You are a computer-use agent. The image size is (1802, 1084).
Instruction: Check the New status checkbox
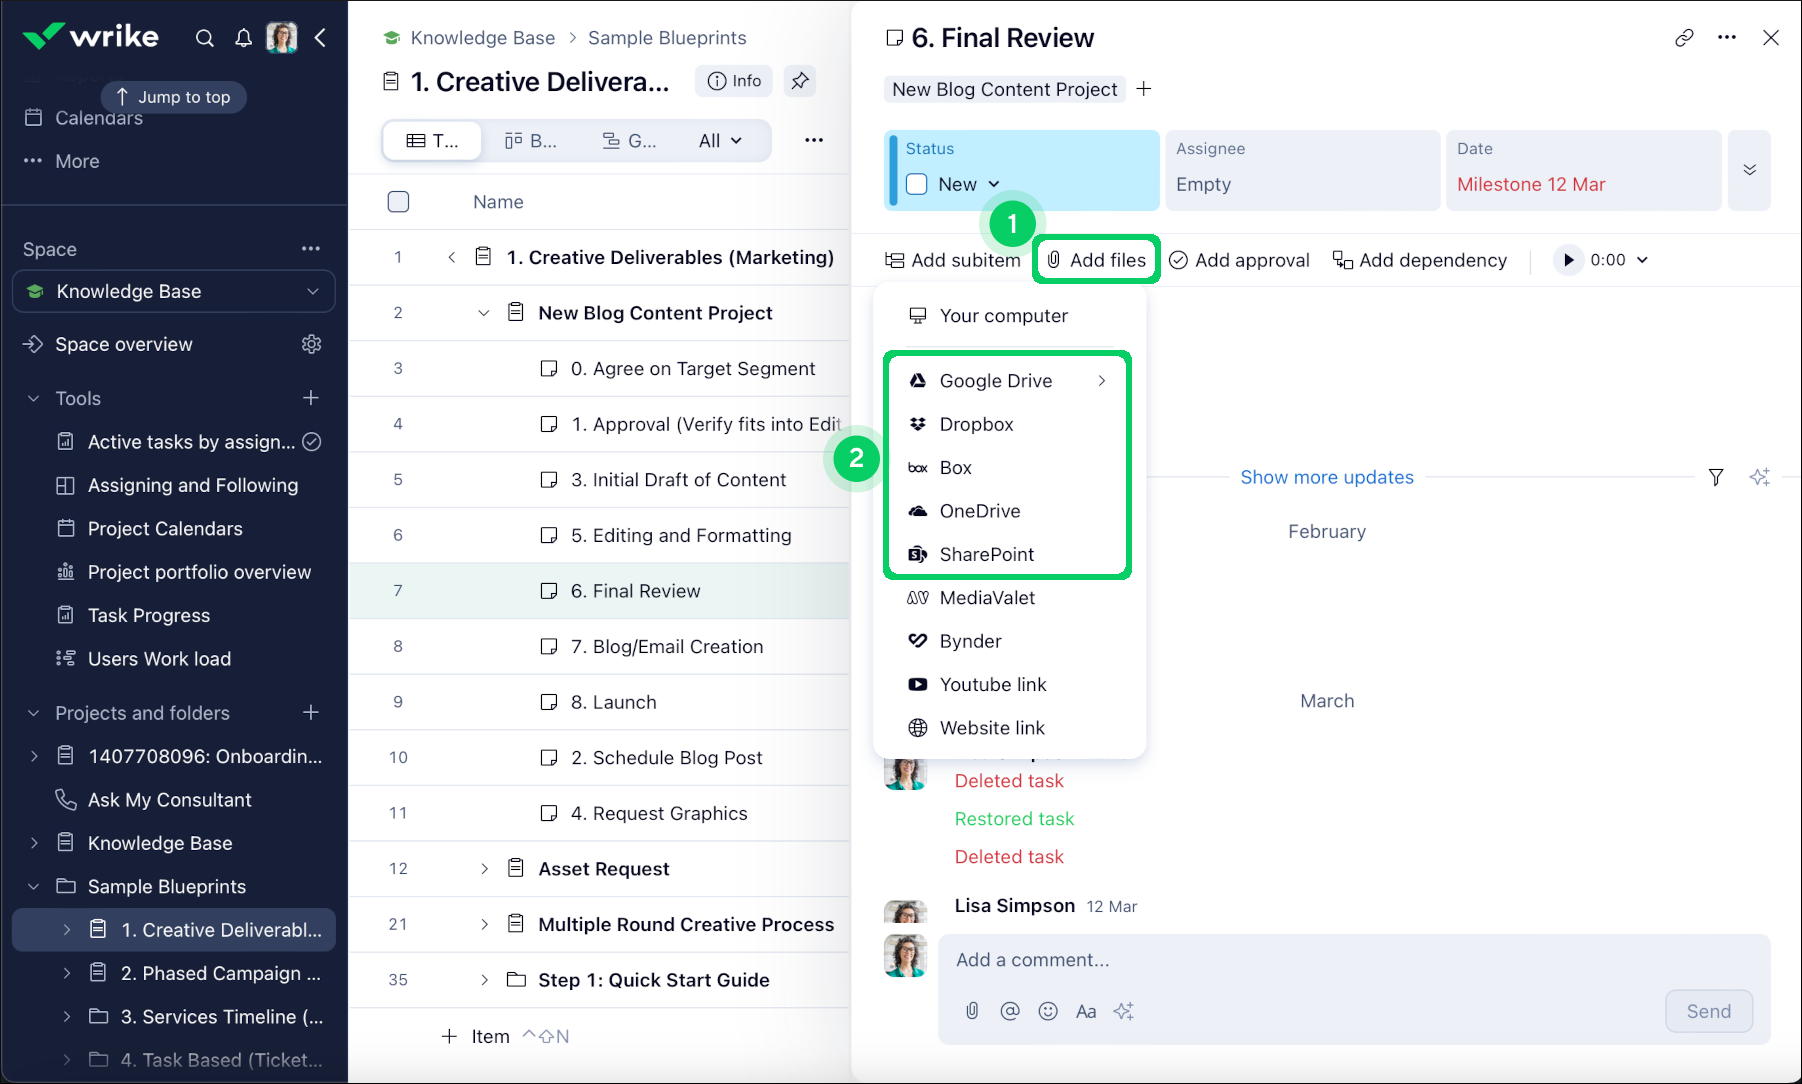(x=917, y=184)
